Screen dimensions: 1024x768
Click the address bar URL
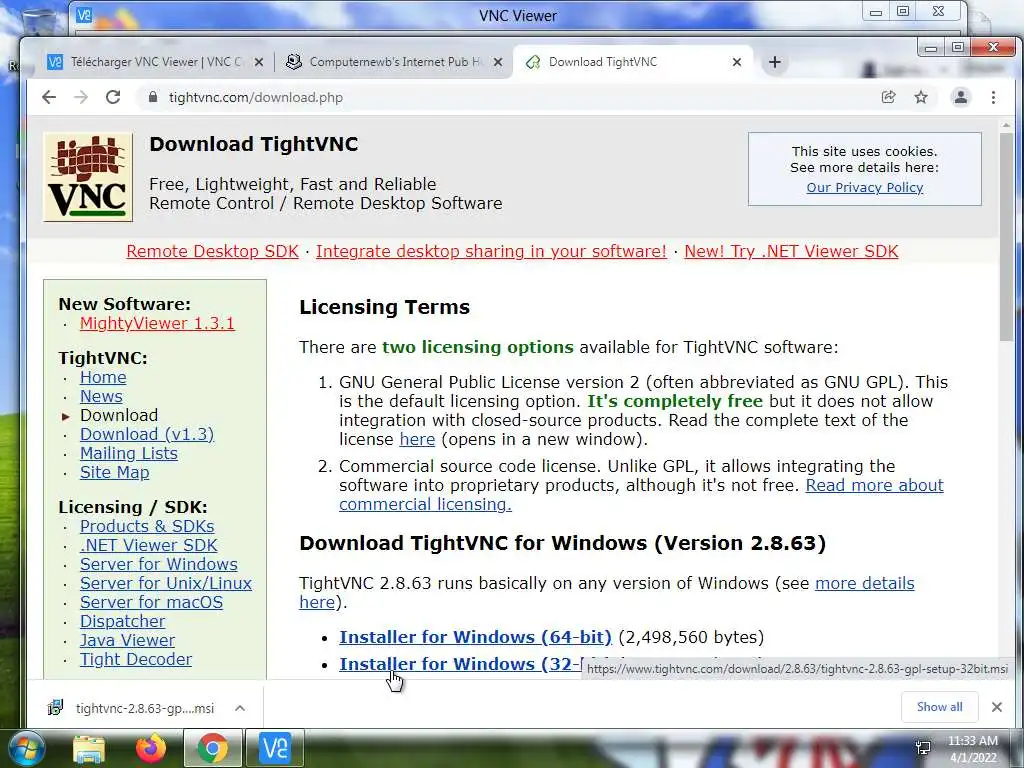255,97
